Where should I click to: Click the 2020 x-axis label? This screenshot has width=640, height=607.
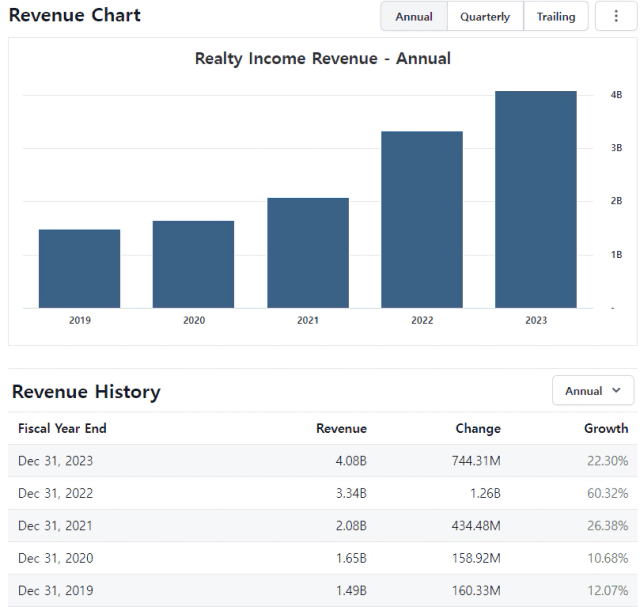193,320
